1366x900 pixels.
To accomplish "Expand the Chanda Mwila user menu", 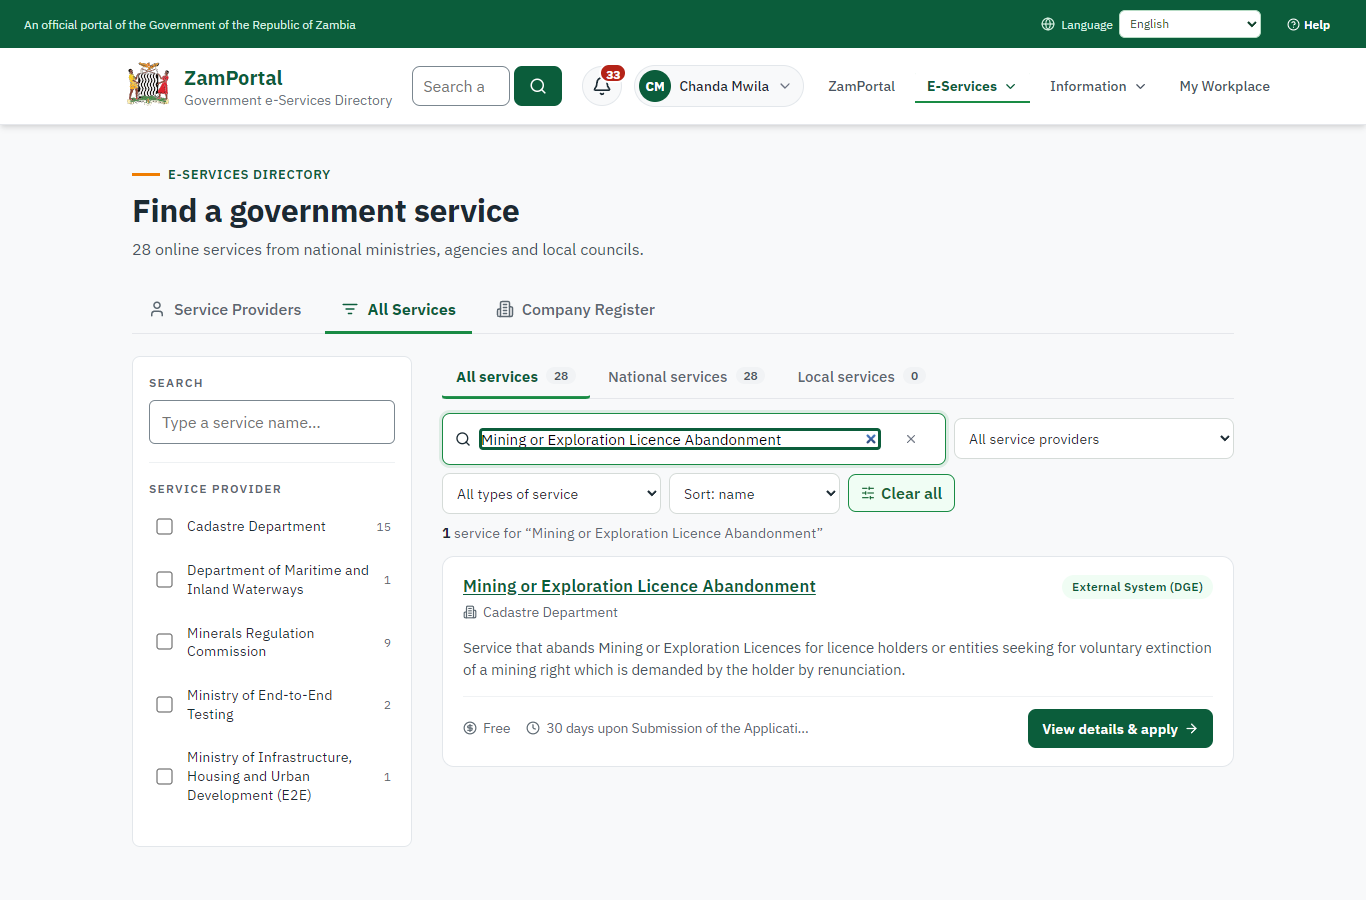I will tap(719, 86).
